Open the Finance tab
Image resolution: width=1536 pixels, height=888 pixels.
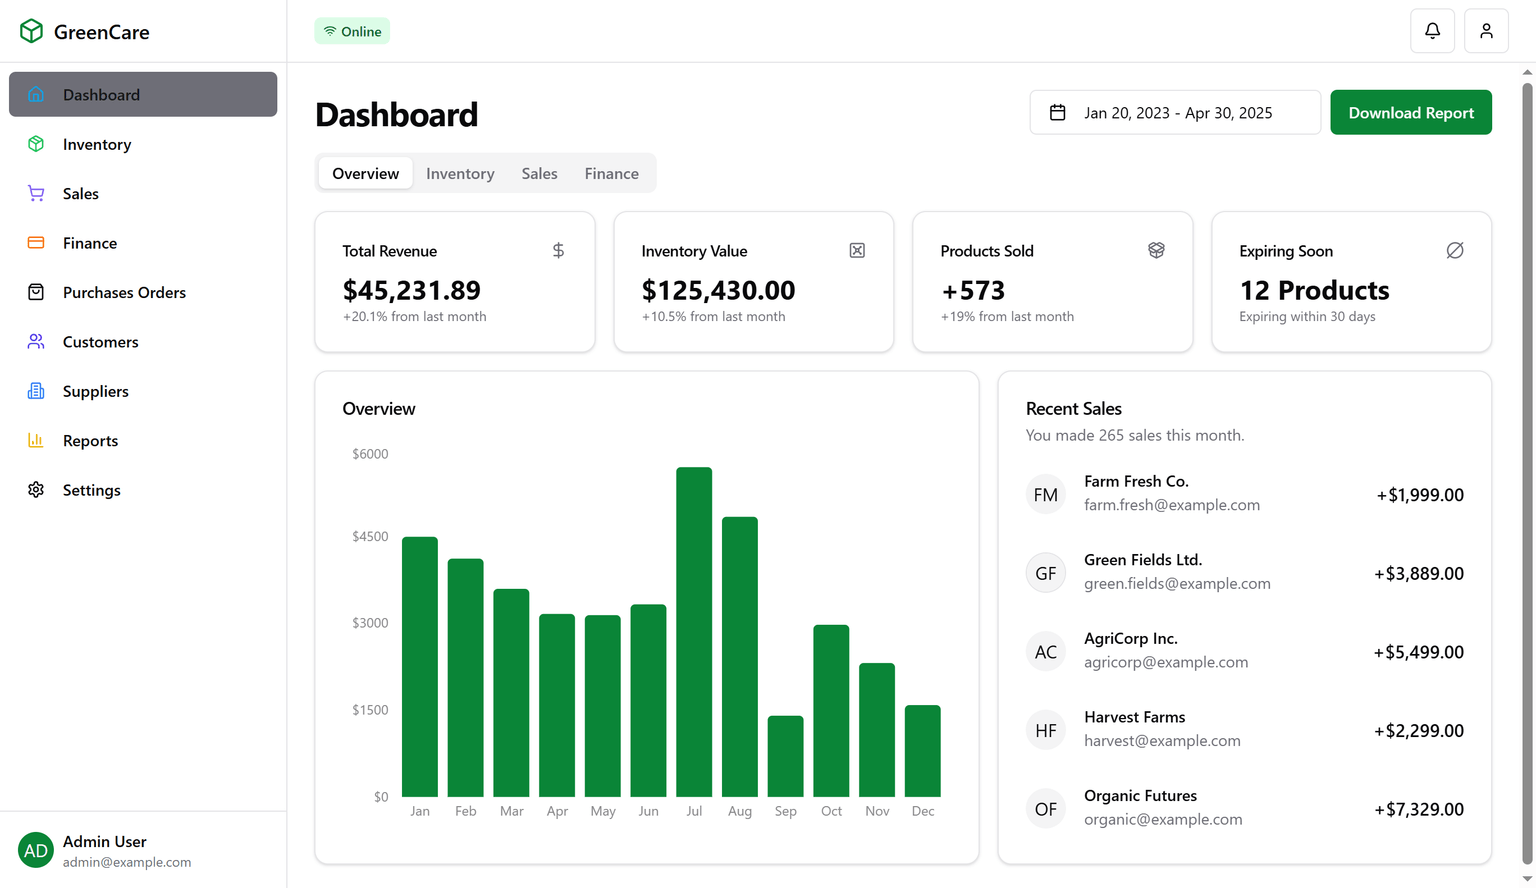611,173
